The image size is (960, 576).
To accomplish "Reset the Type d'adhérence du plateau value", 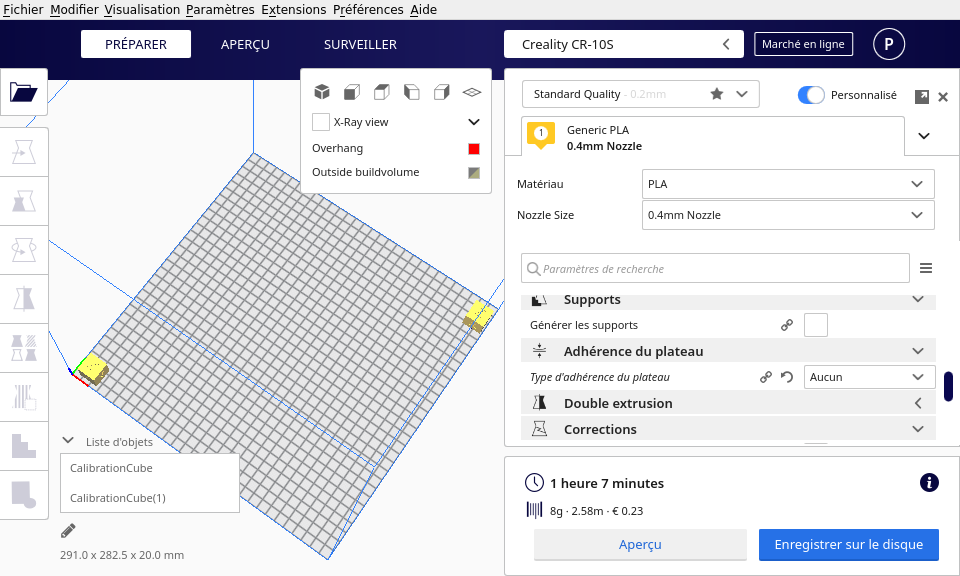I will click(787, 377).
